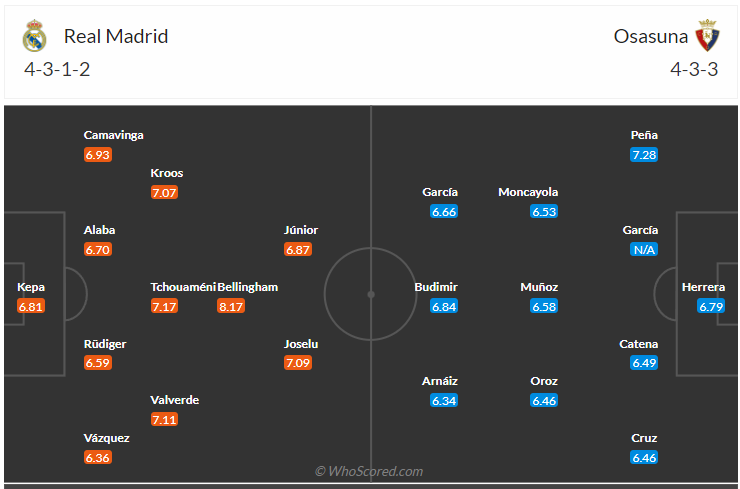Screen dimensions: 740x489
Task: Click goalkeeper name Herrera
Action: (703, 287)
